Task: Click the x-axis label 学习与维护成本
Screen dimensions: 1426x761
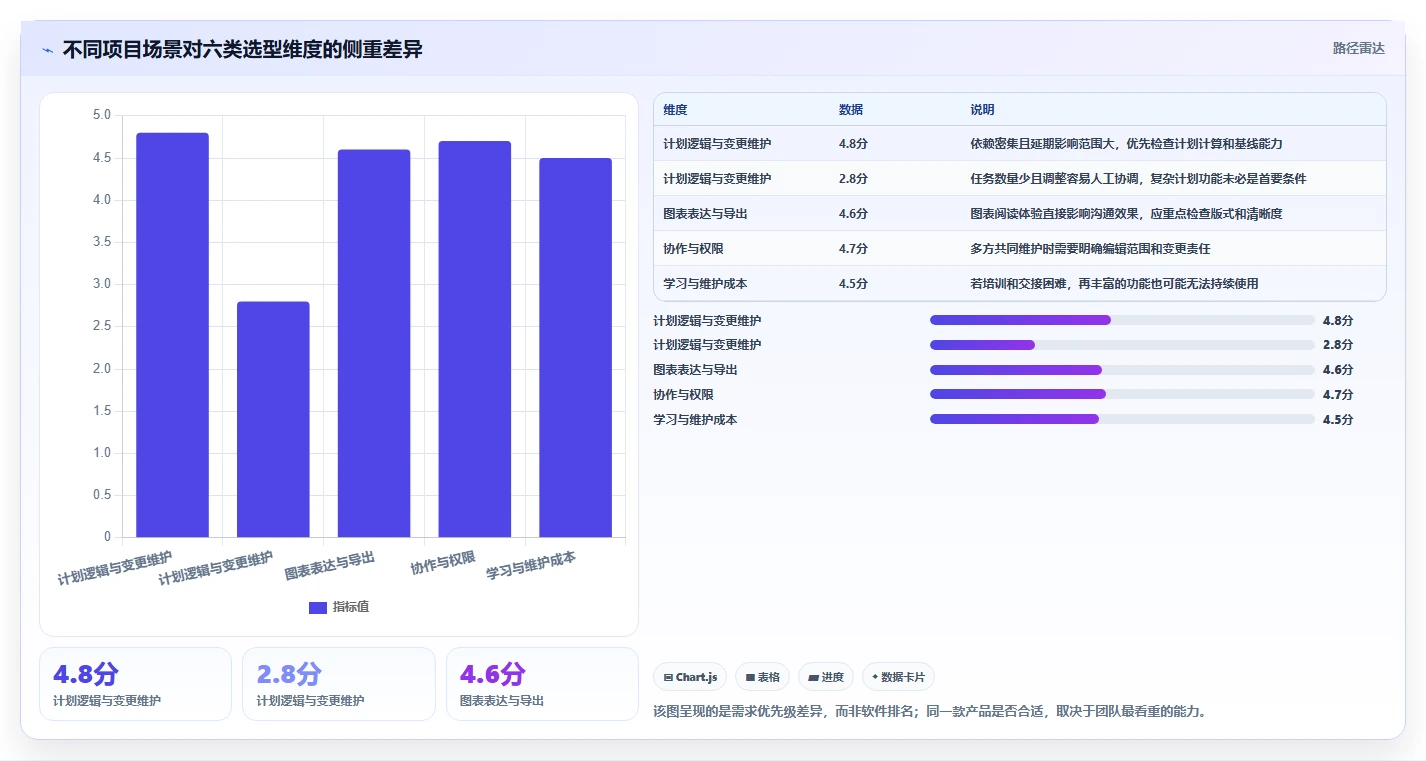Action: [531, 566]
